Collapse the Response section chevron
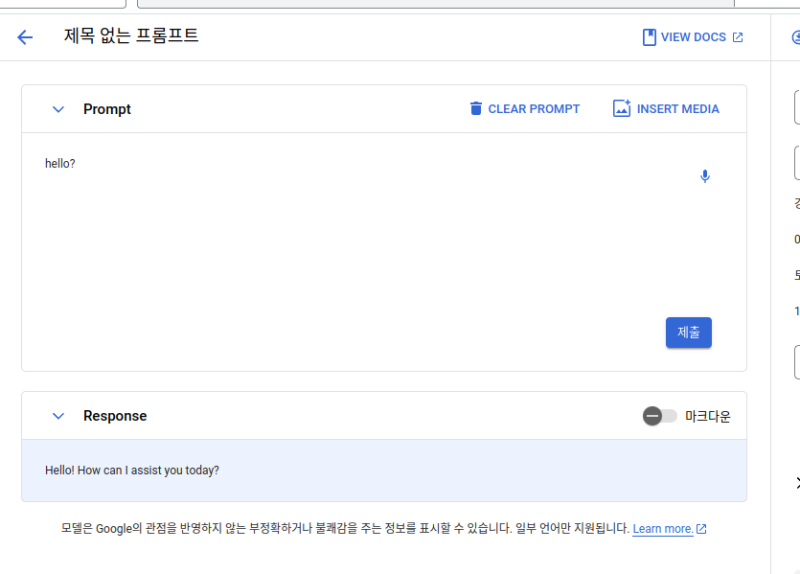 tap(58, 416)
